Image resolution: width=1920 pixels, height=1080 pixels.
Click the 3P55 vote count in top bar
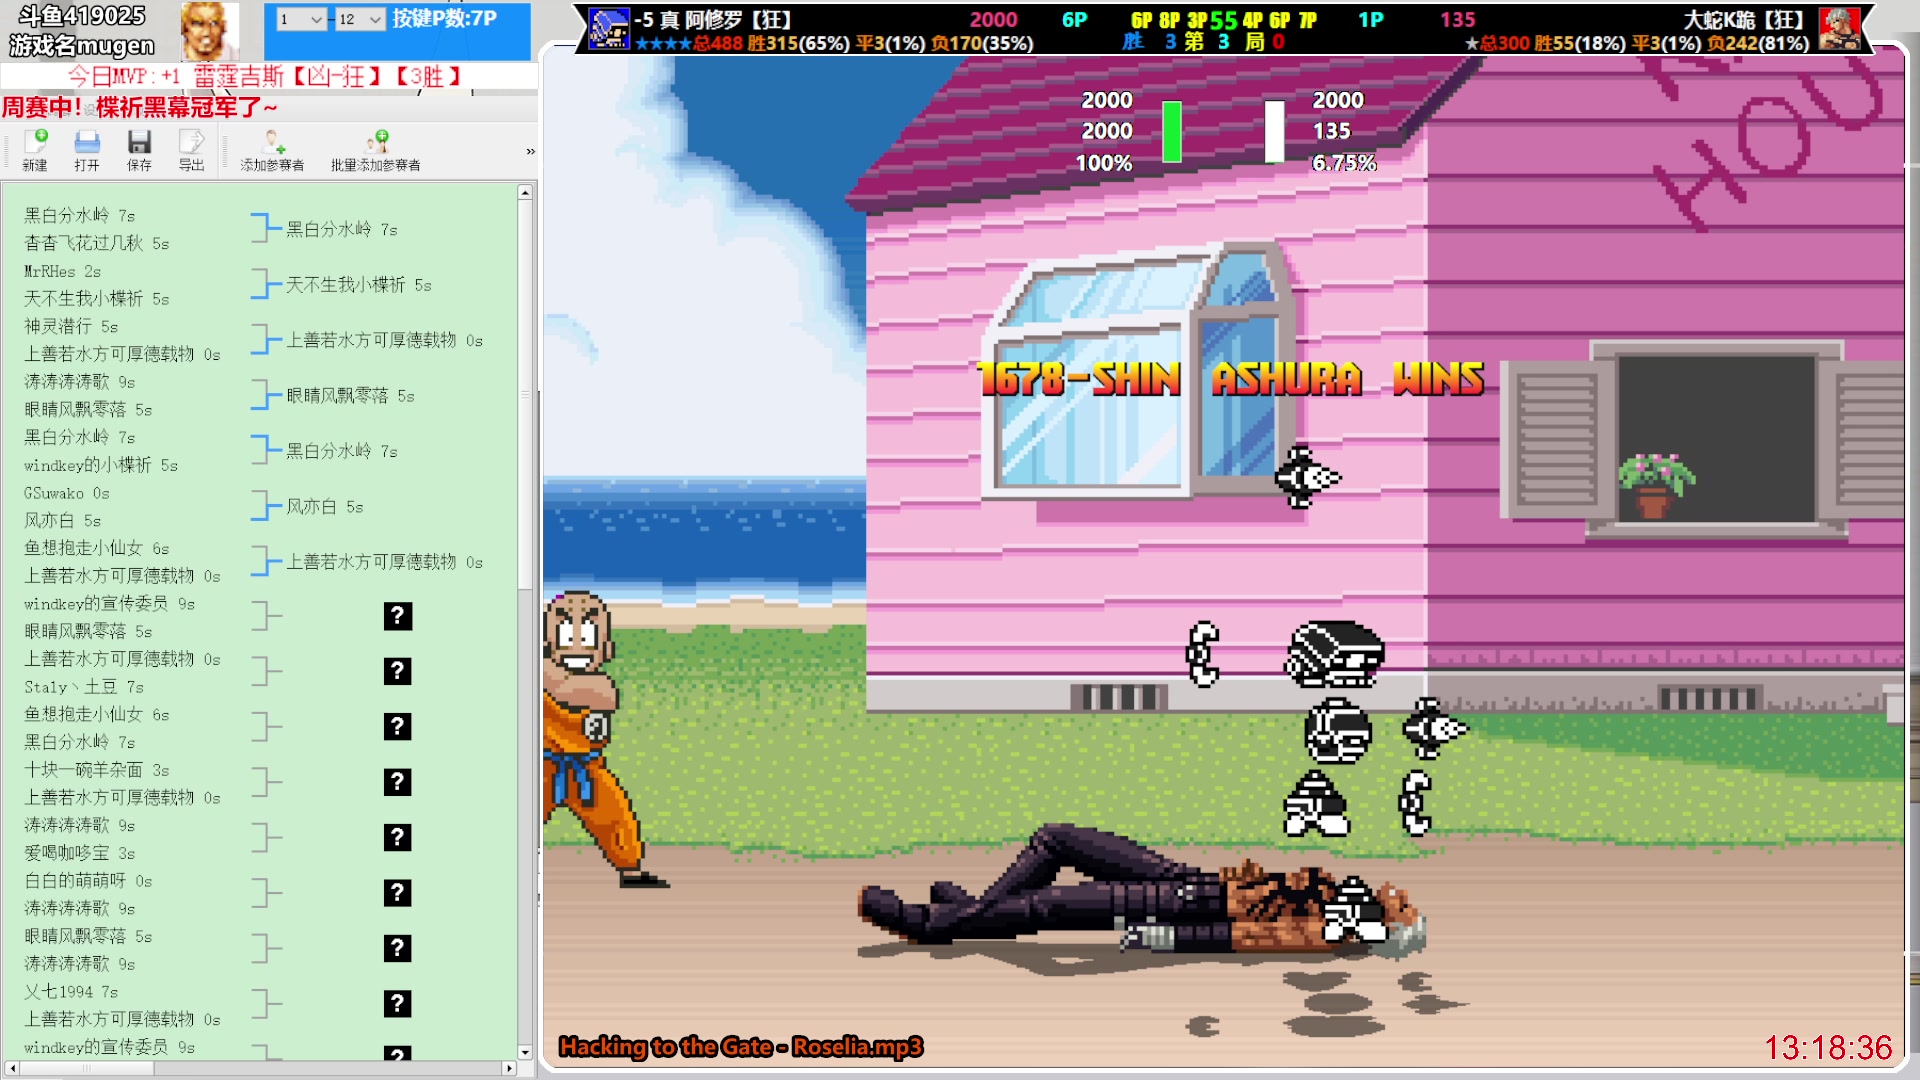pos(1212,19)
